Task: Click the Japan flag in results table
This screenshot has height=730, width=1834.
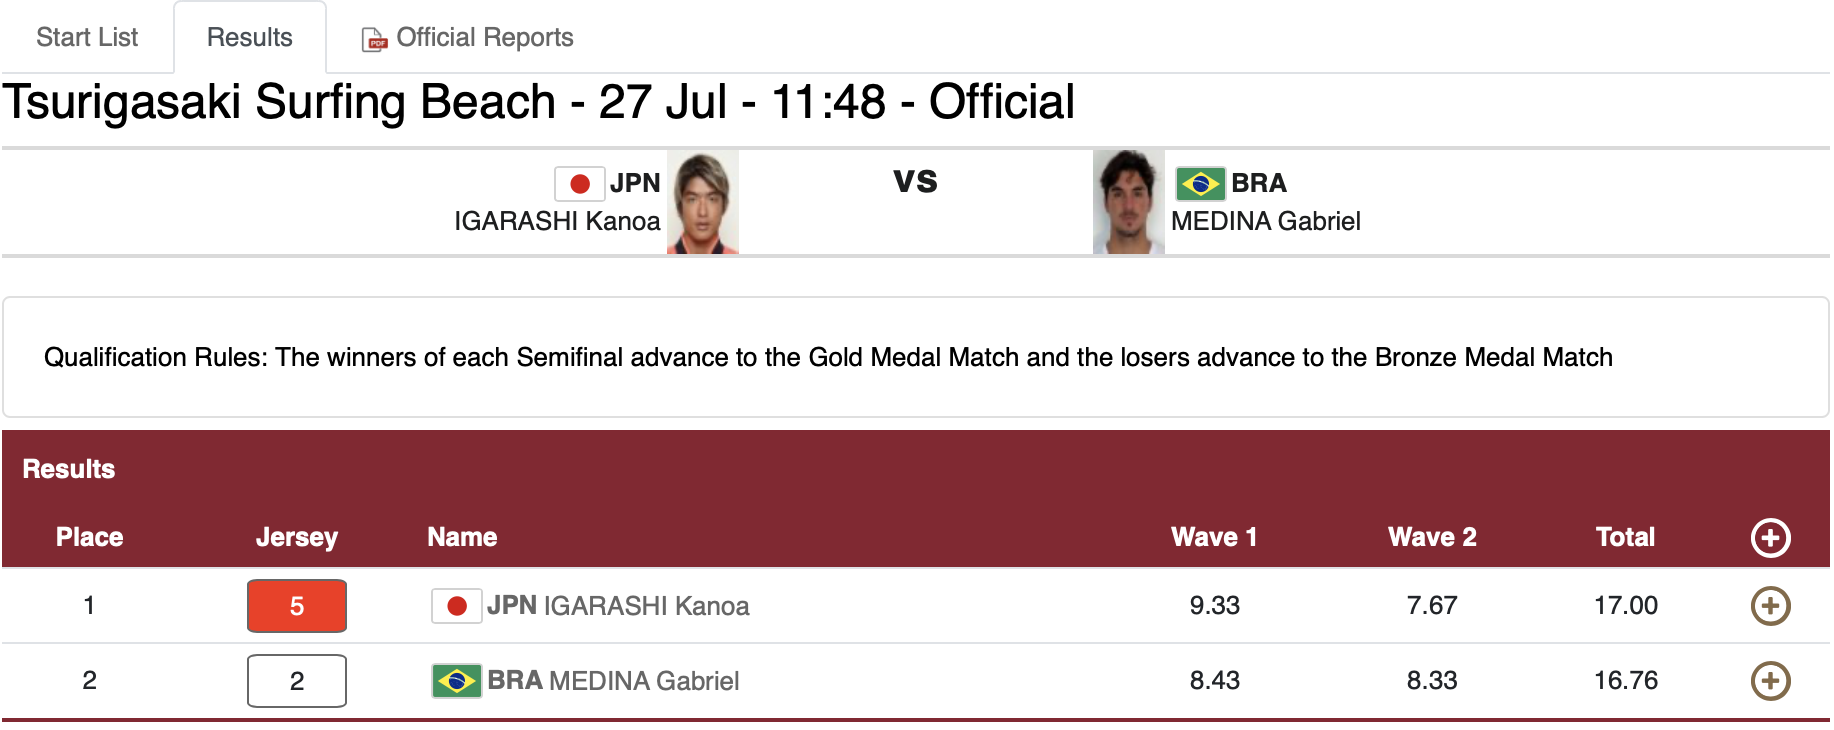Action: click(456, 606)
